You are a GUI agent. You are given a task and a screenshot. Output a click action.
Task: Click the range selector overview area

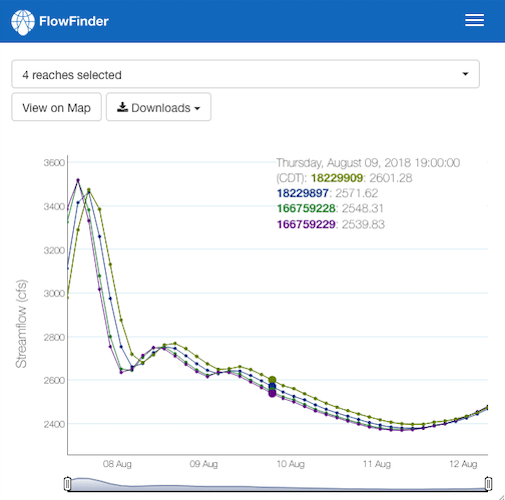coord(278,484)
